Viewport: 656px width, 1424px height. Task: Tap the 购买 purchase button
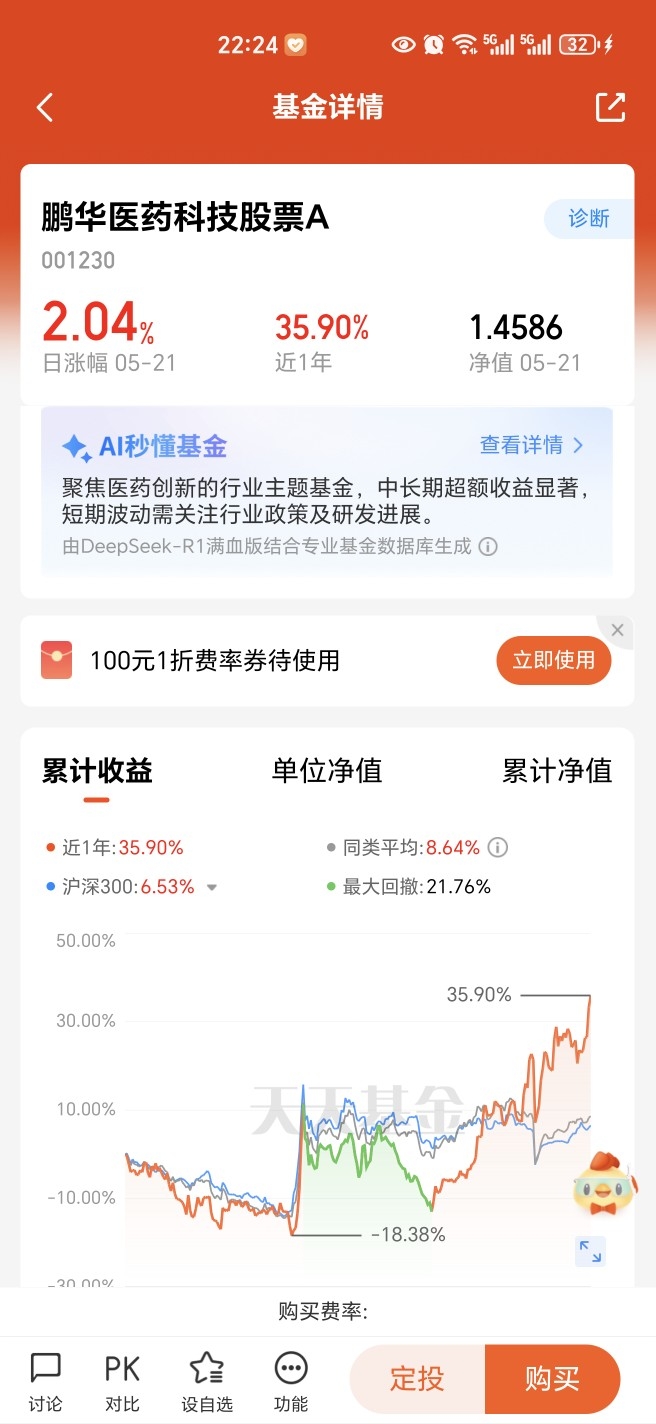pos(553,1379)
